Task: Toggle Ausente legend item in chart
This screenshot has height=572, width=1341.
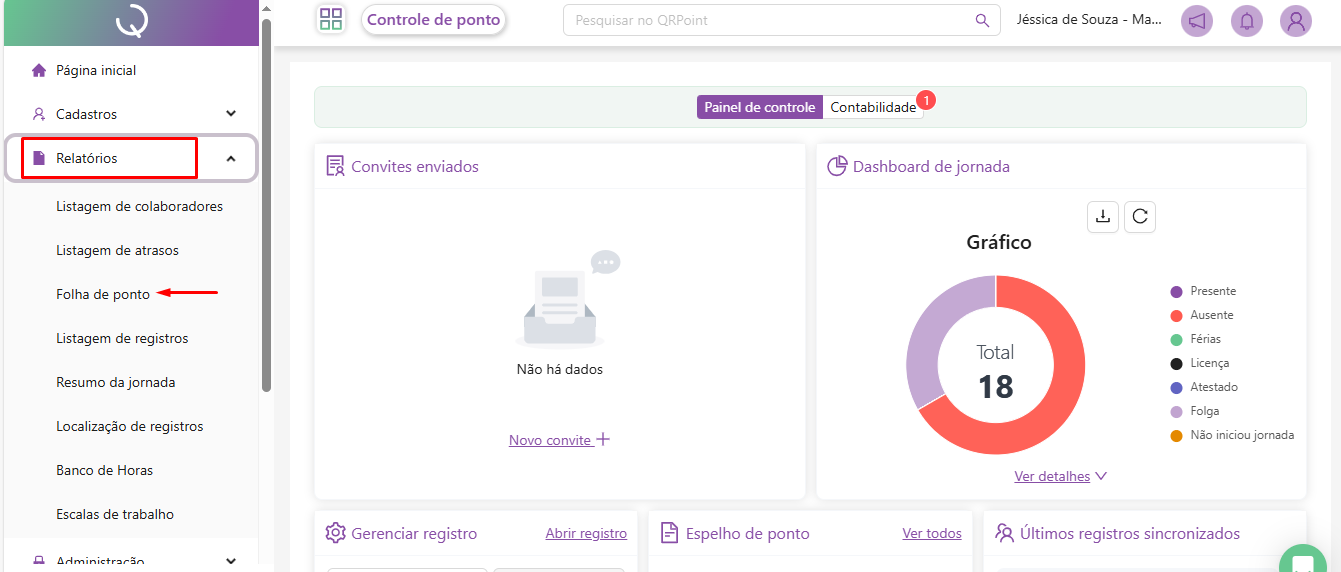Action: click(x=1211, y=315)
